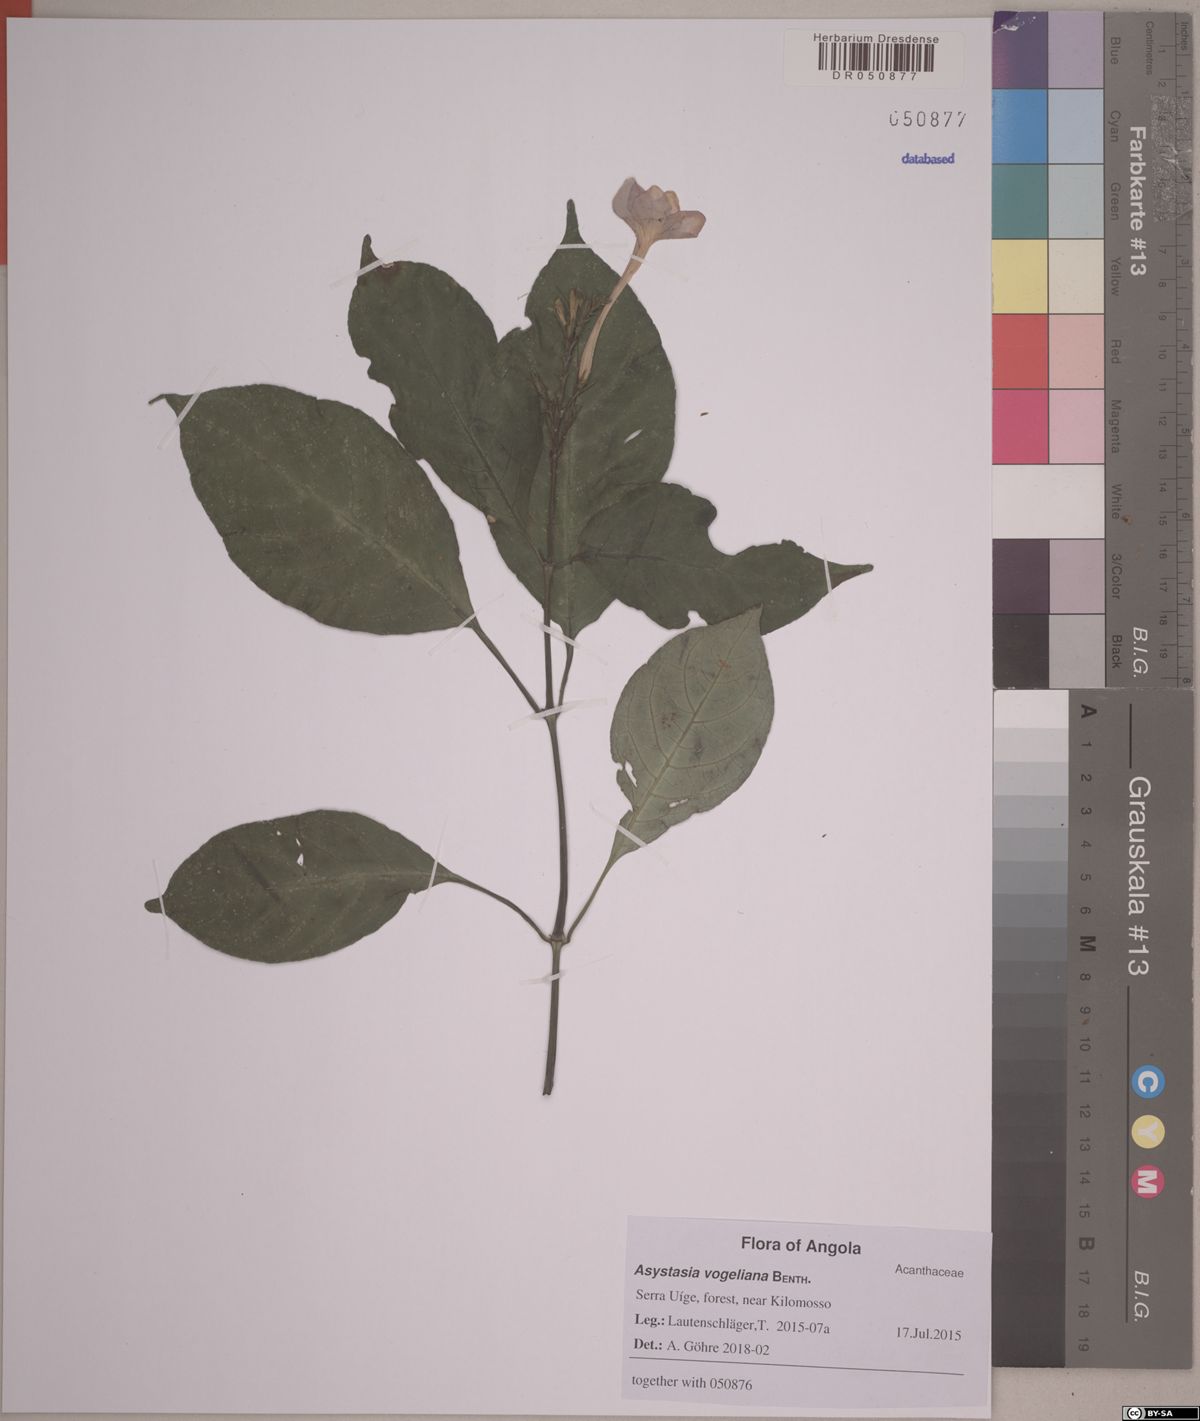Select the saturated green swatch on the color card
Viewport: 1200px width, 1421px height.
(x=1019, y=201)
